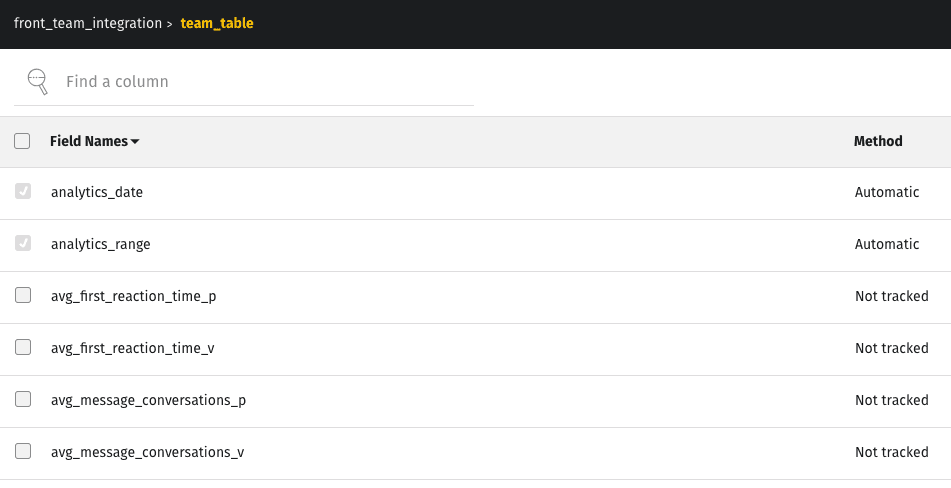The image size is (951, 488).
Task: Open Not tracked method for avg_first_reaction_time_p
Action: click(892, 296)
